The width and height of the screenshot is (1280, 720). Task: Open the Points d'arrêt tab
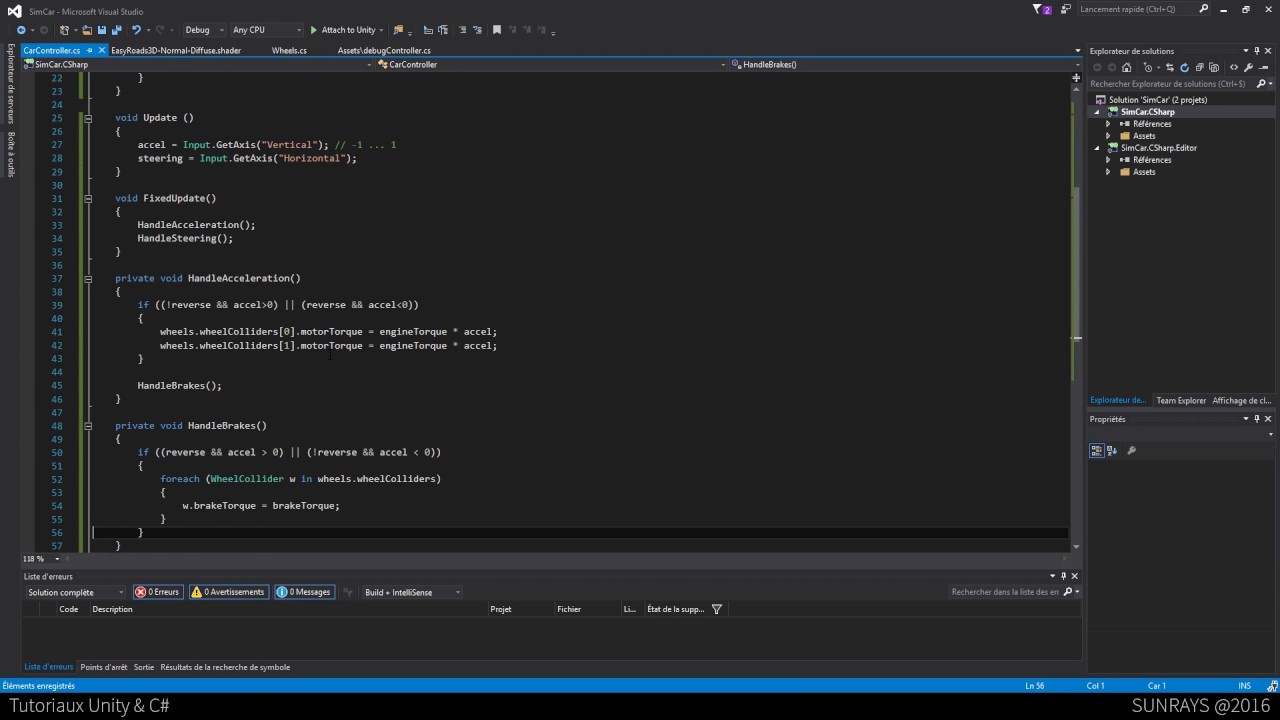[104, 667]
